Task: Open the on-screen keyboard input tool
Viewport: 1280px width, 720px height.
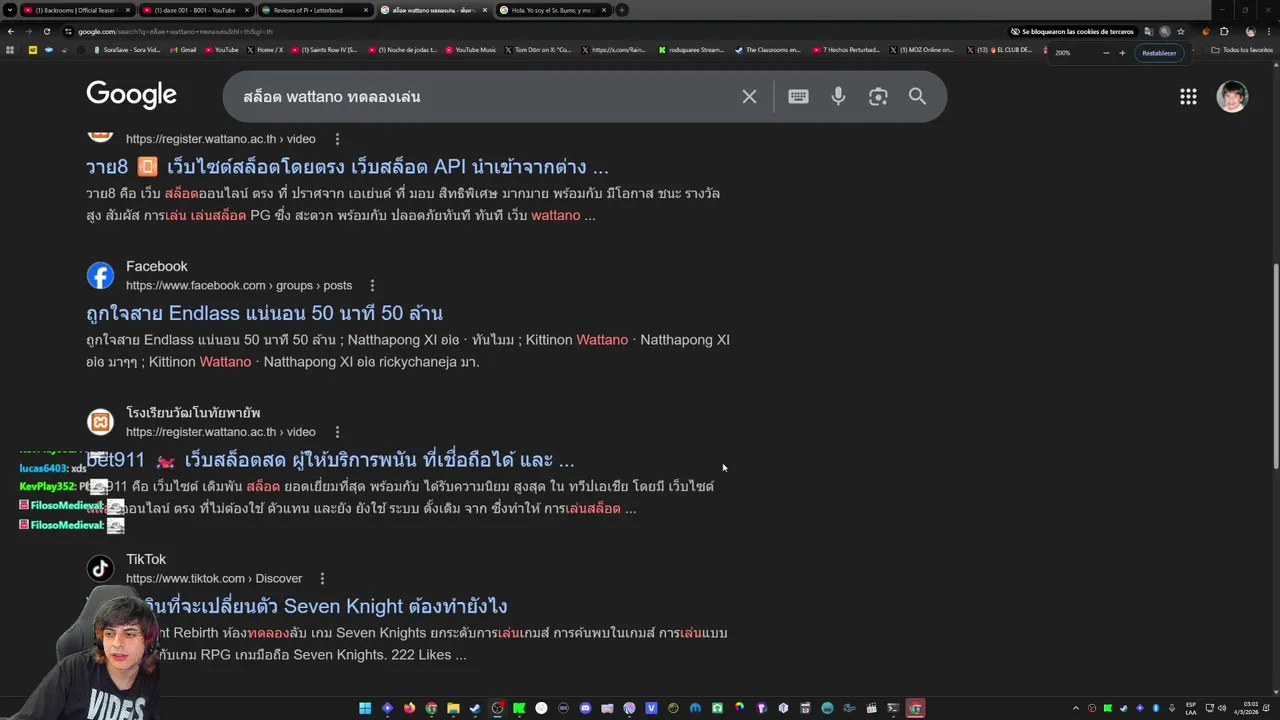Action: coord(798,96)
